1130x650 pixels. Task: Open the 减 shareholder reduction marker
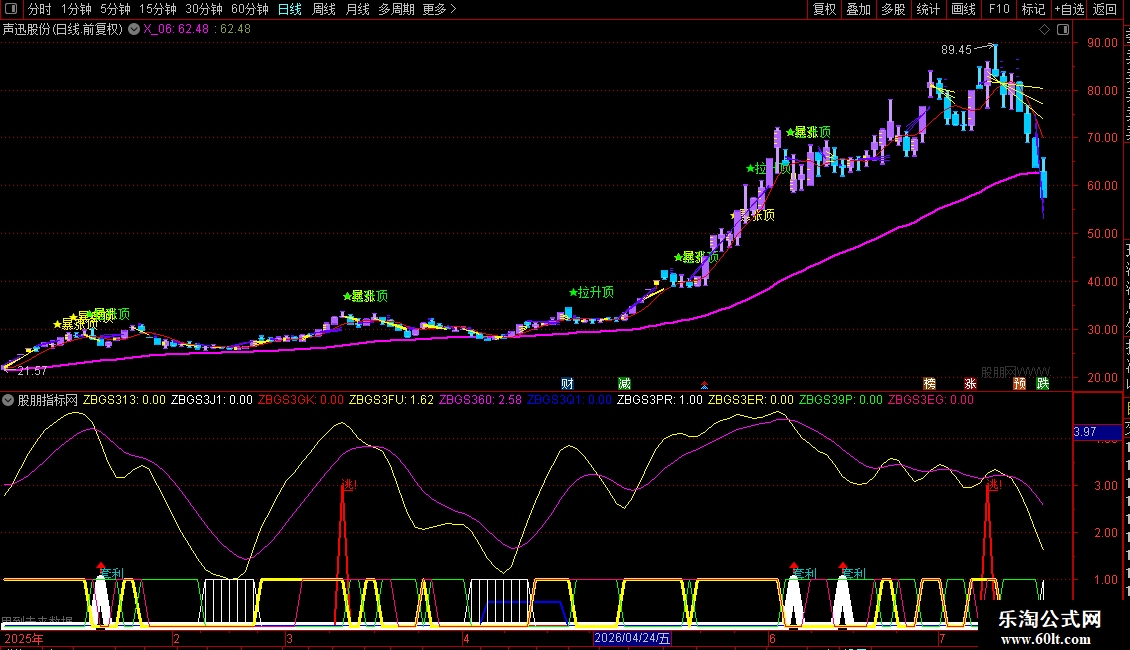click(624, 383)
